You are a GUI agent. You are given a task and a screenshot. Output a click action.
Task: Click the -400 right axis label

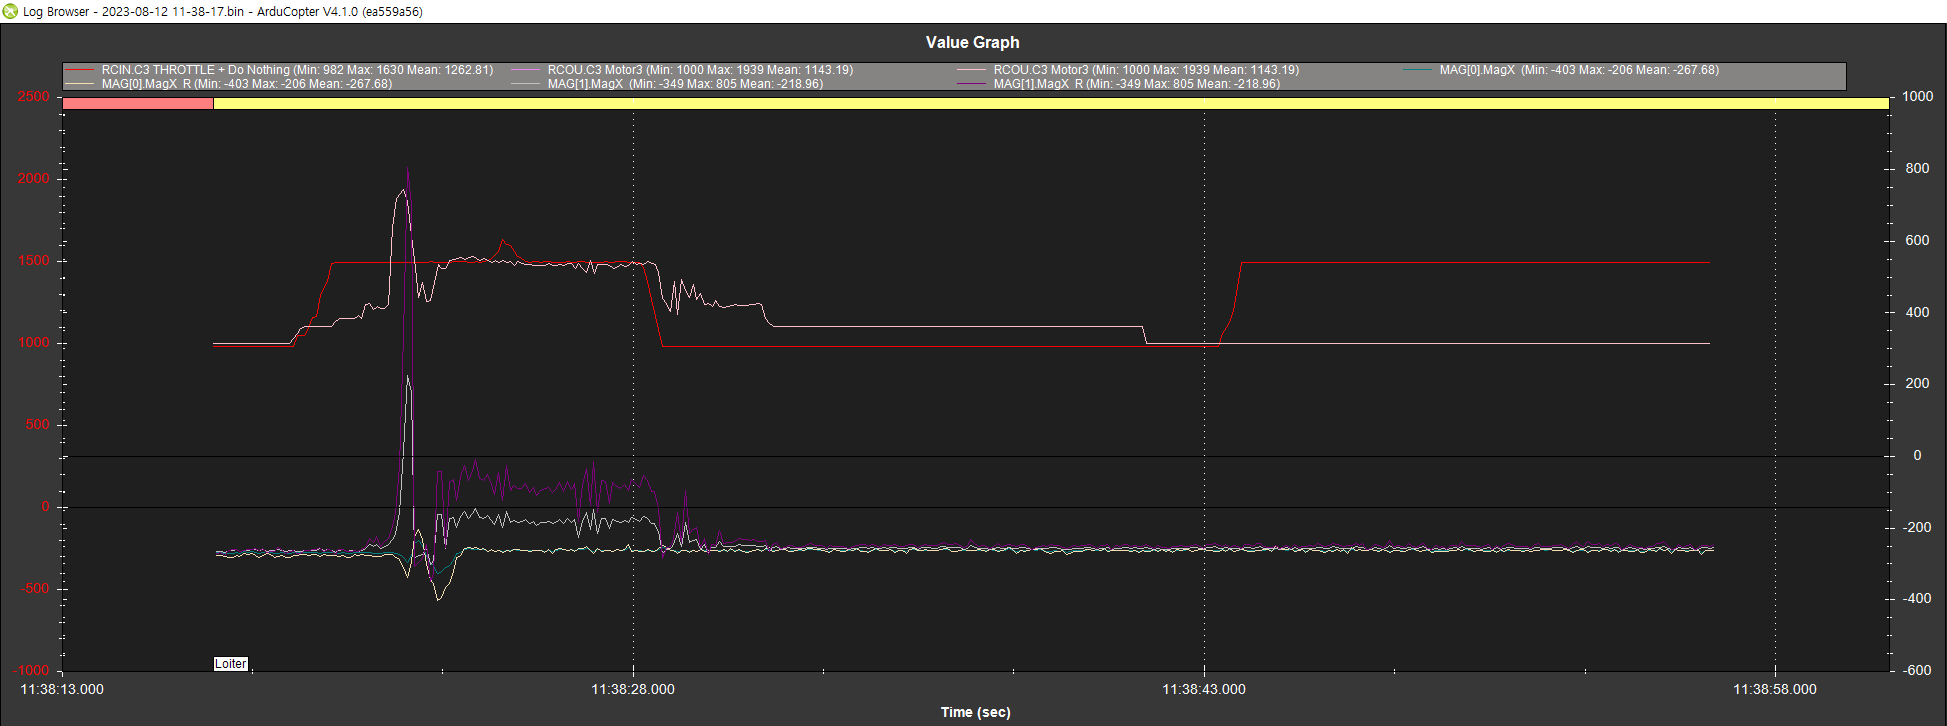(1915, 599)
